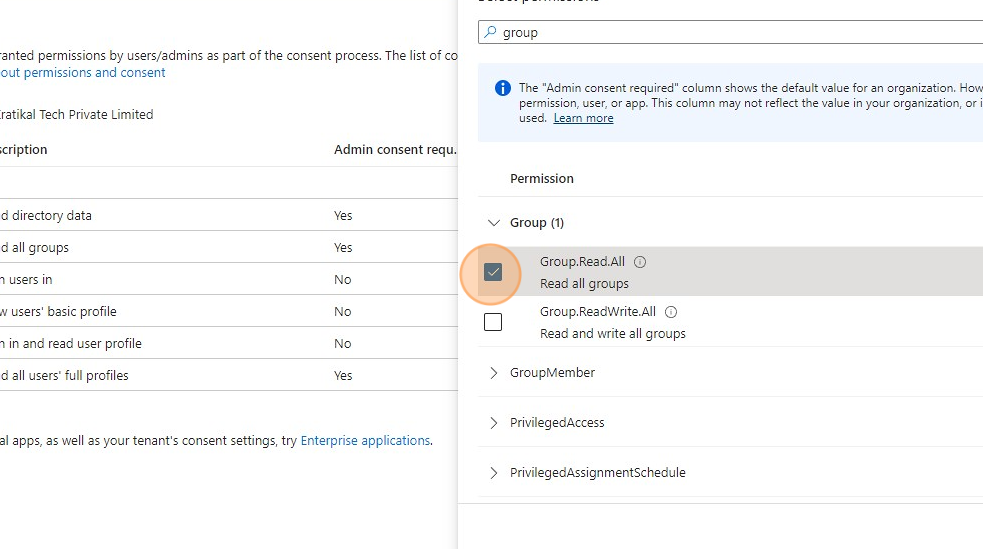Select the 'all users' full profiles' table row
983x549 pixels.
click(x=200, y=376)
